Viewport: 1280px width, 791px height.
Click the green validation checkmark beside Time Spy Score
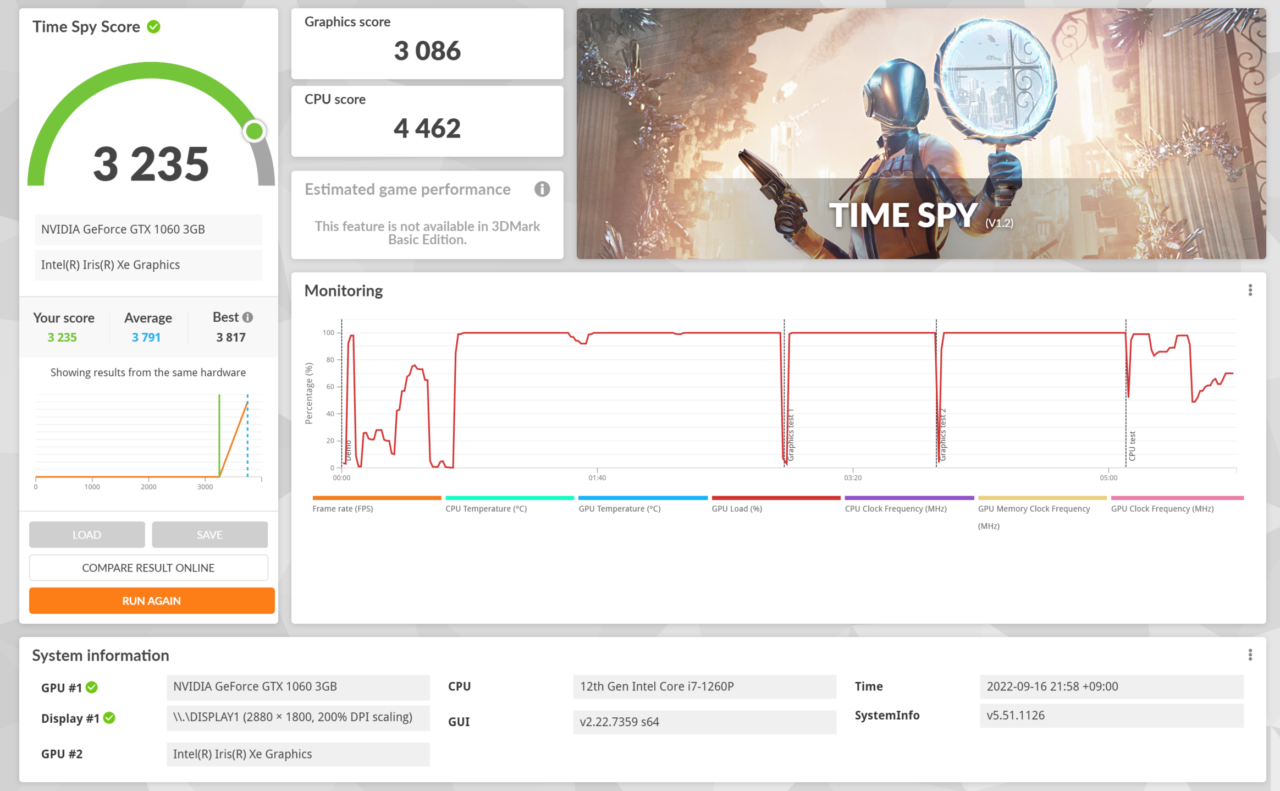point(153,27)
